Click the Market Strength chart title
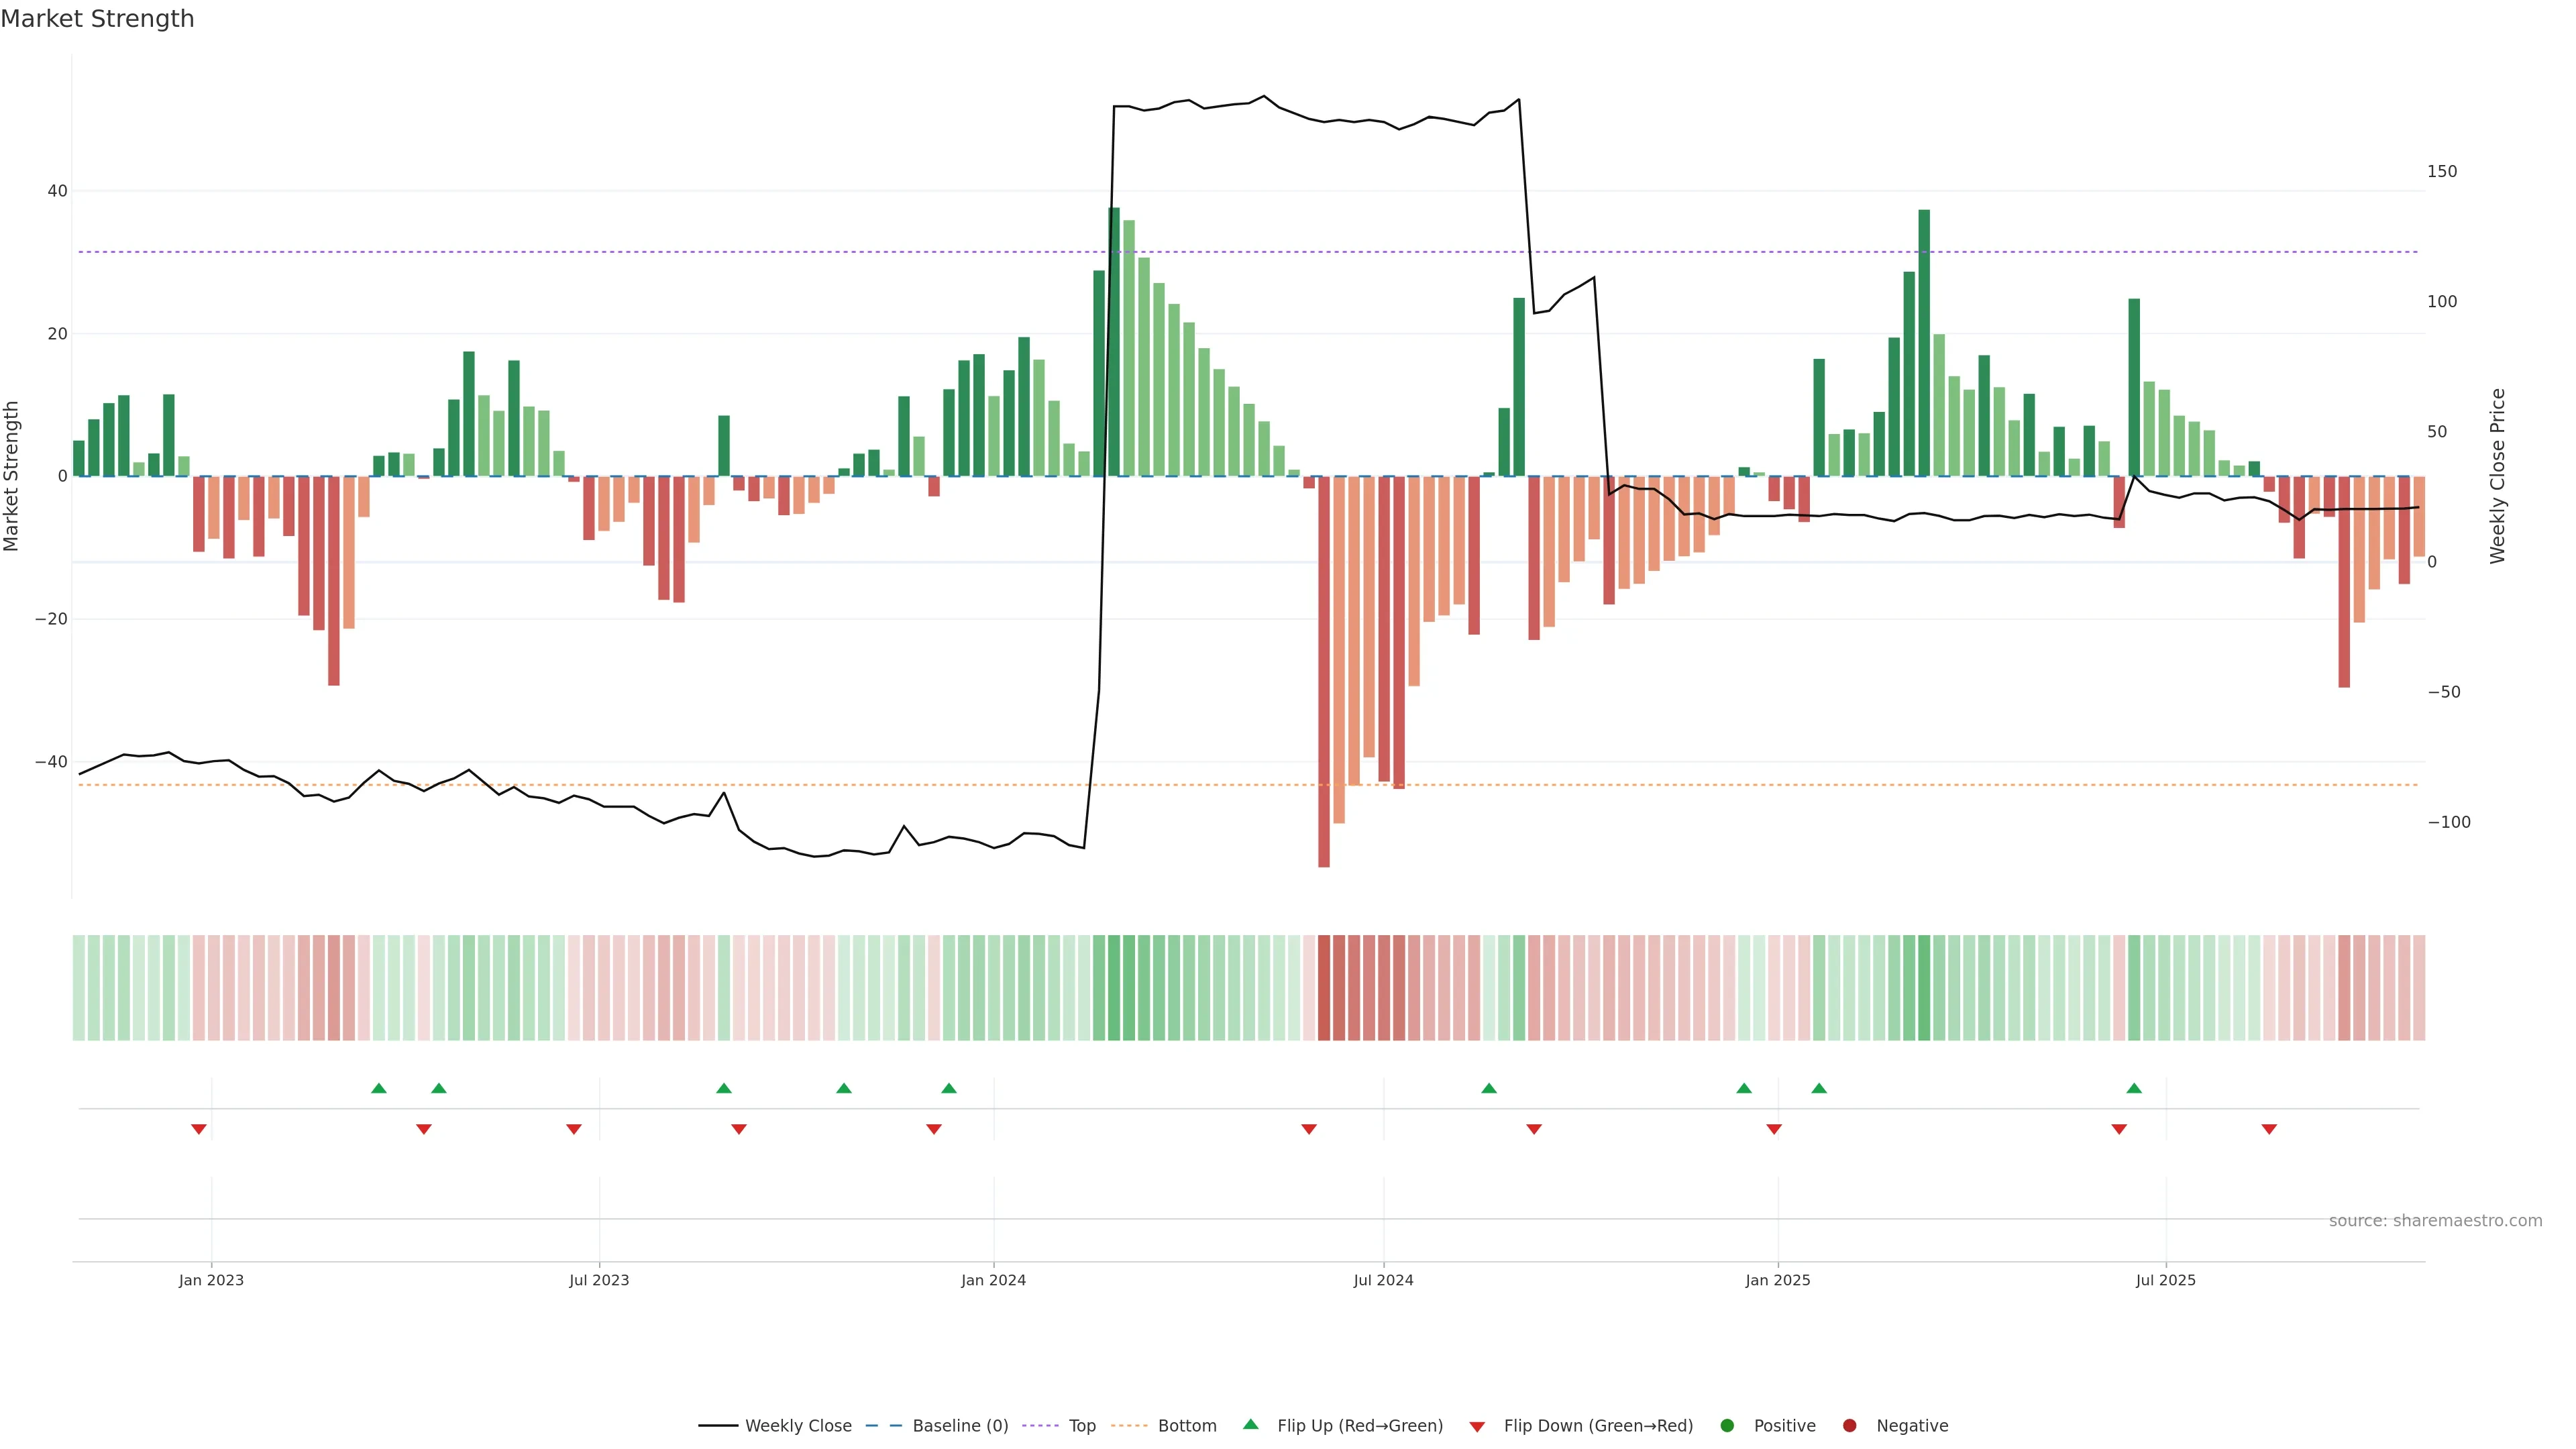2576x1449 pixels. coord(97,19)
